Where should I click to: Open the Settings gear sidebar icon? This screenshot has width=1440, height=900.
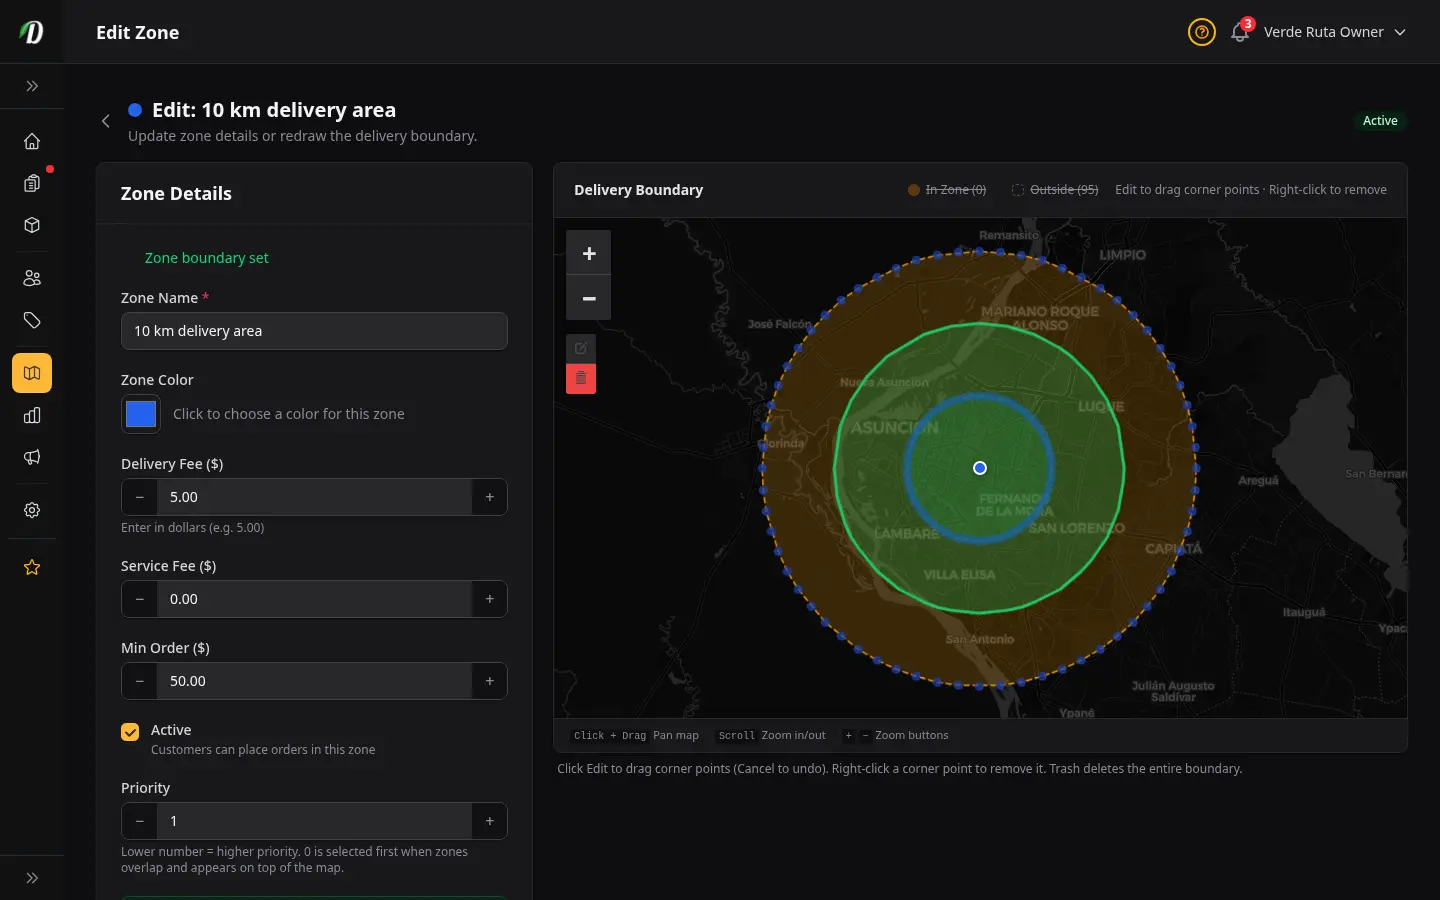click(32, 510)
